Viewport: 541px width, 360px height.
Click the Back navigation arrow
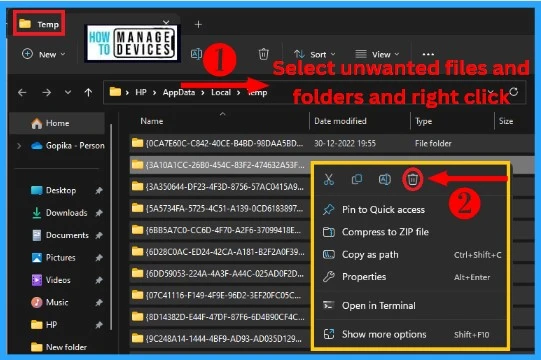coord(22,93)
